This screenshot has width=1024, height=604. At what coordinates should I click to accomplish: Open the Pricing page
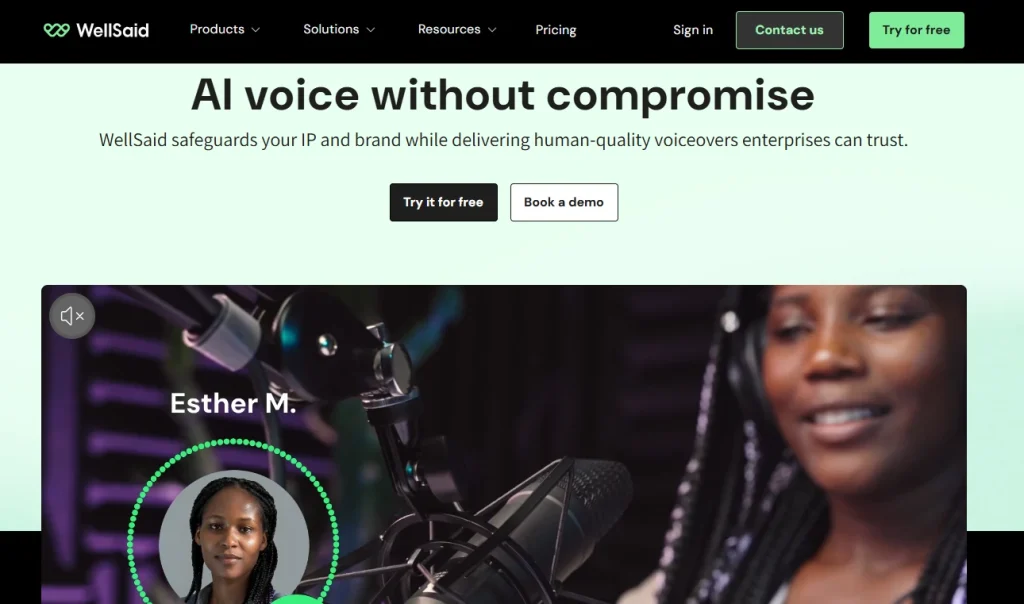click(x=556, y=30)
